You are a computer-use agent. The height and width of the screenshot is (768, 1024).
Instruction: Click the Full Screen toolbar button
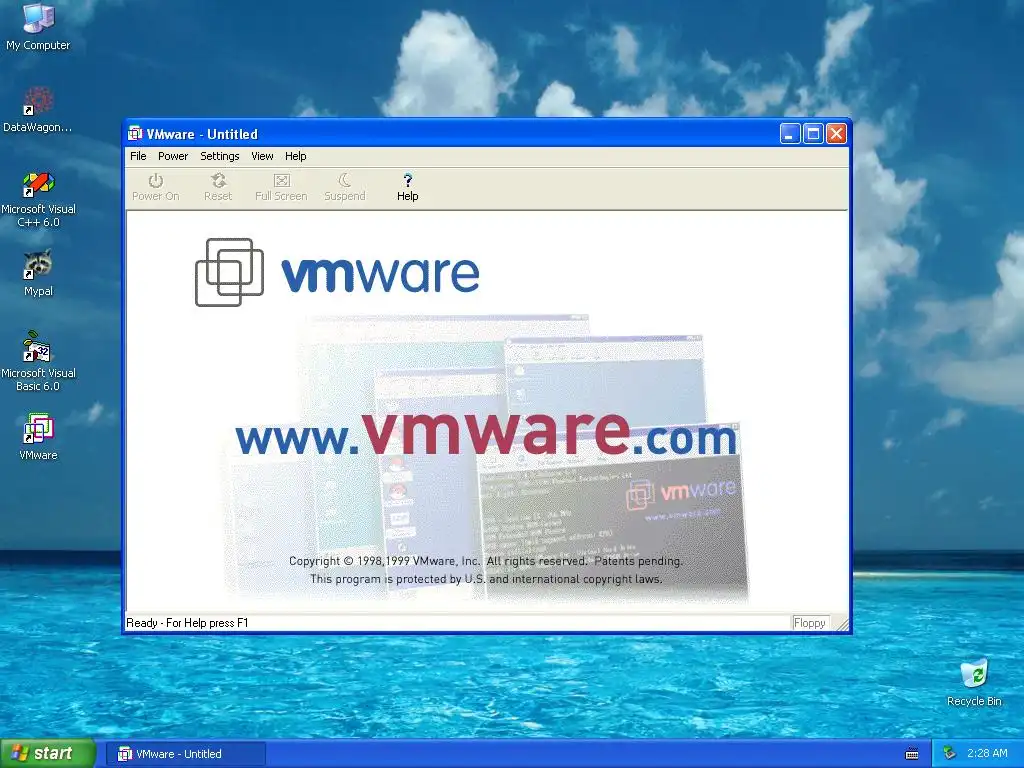[x=281, y=187]
